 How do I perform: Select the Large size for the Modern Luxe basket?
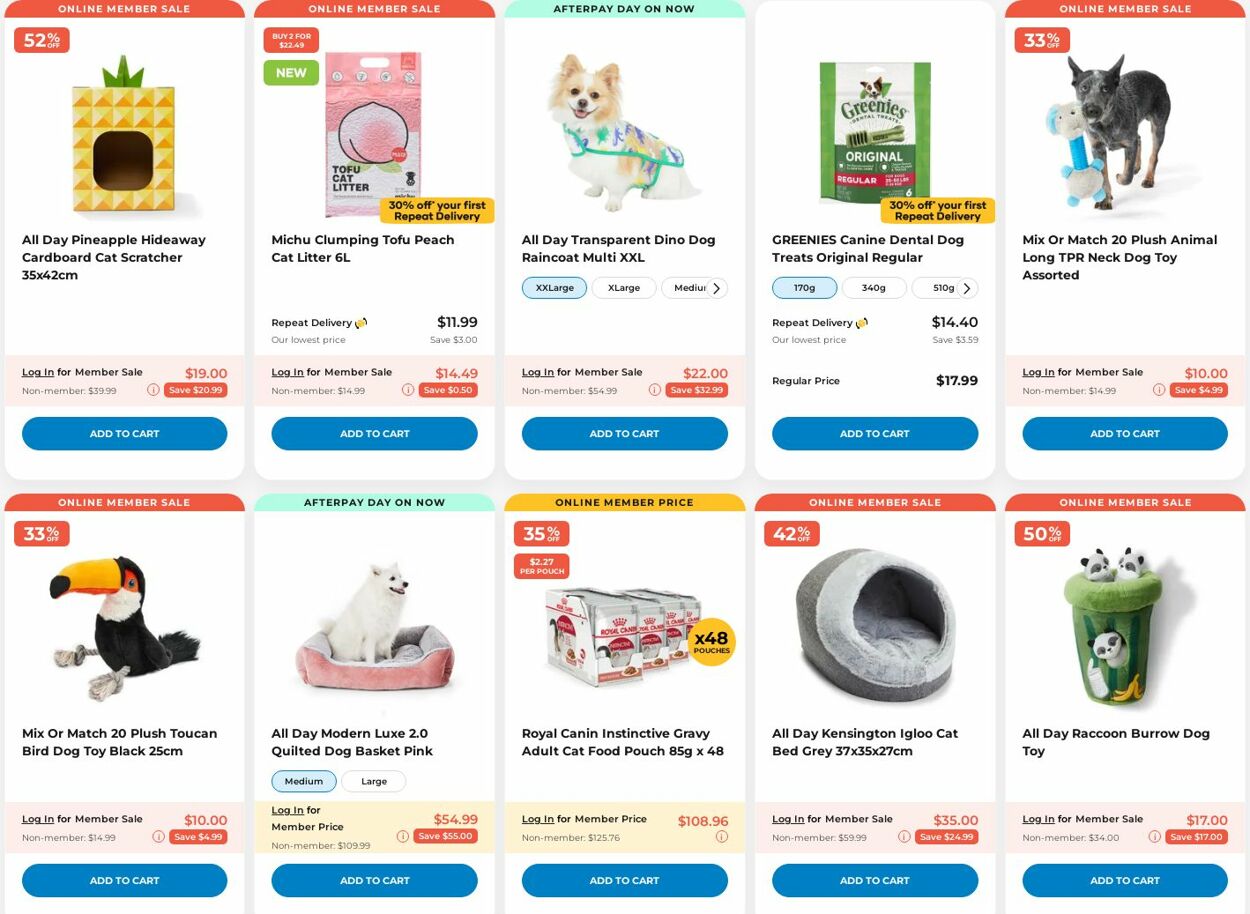click(x=373, y=781)
